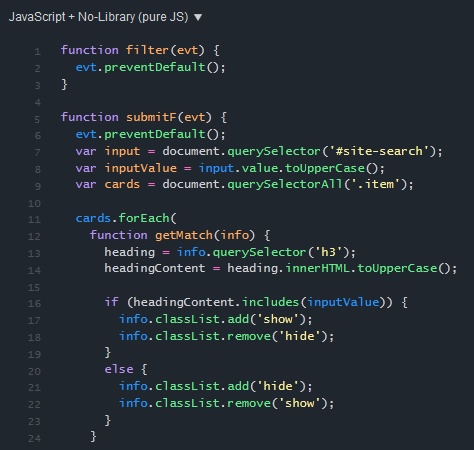Screen dimensions: 474x450
Task: Click 'else {' on line 20
Action: [126, 369]
